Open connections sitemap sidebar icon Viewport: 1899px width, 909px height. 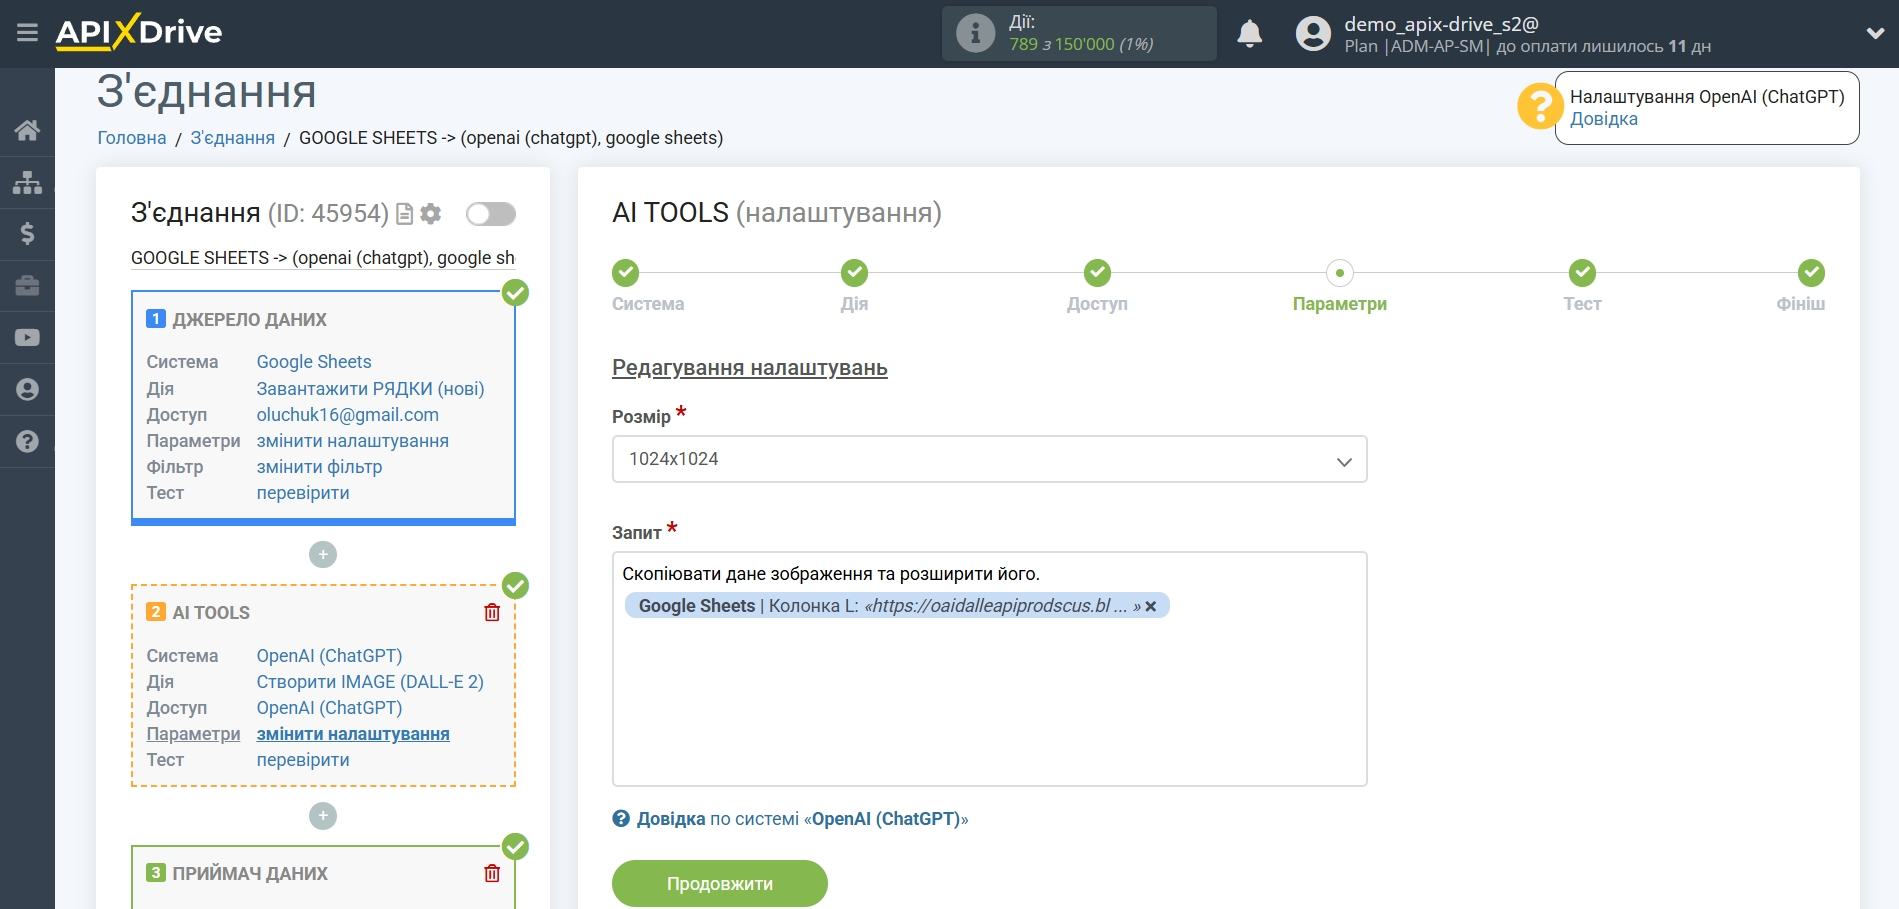pos(27,182)
